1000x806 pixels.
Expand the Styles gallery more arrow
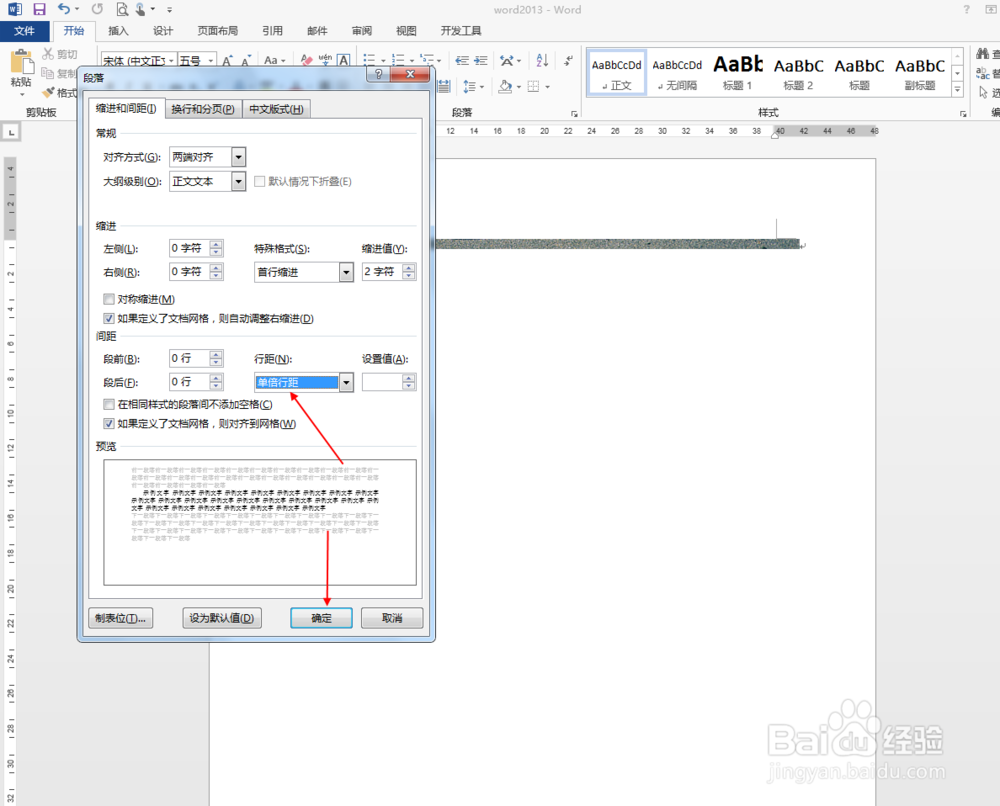[x=957, y=90]
